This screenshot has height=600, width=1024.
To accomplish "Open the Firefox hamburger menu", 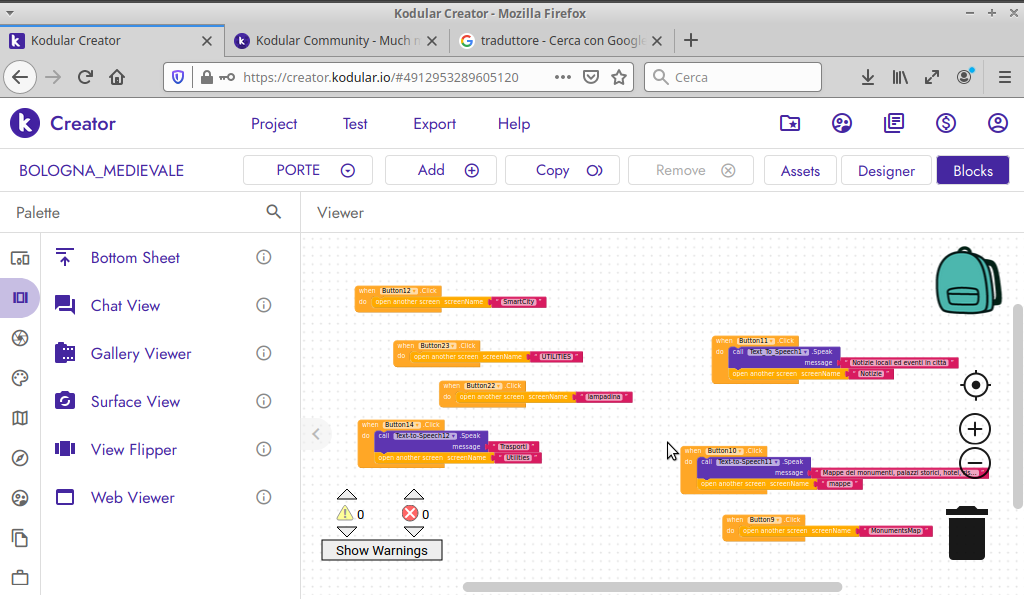I will 1004,77.
